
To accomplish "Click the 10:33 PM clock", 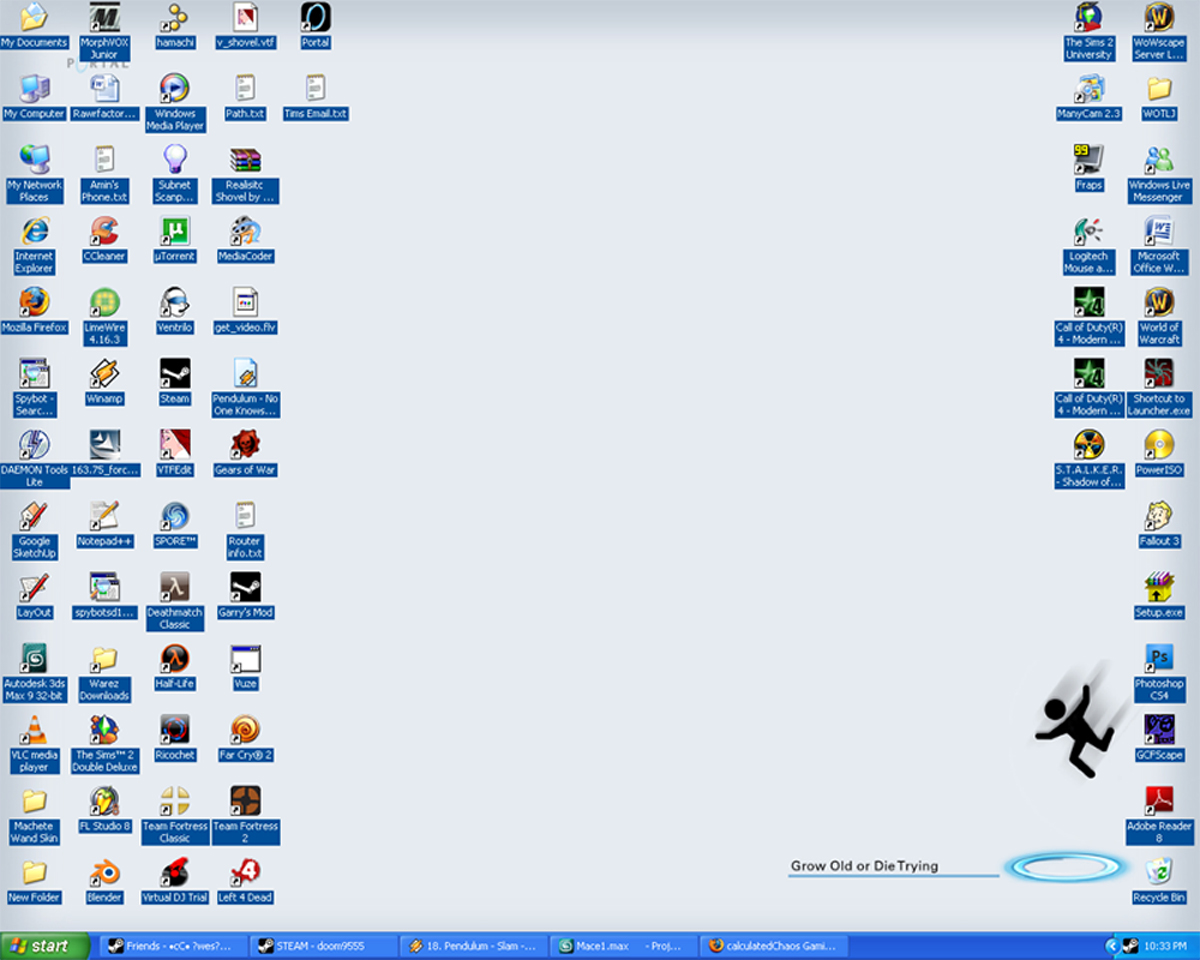I will pyautogui.click(x=1166, y=946).
